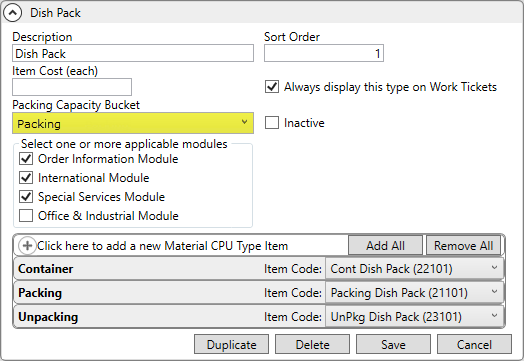Uncheck International Module
This screenshot has width=524, height=361.
[x=26, y=178]
